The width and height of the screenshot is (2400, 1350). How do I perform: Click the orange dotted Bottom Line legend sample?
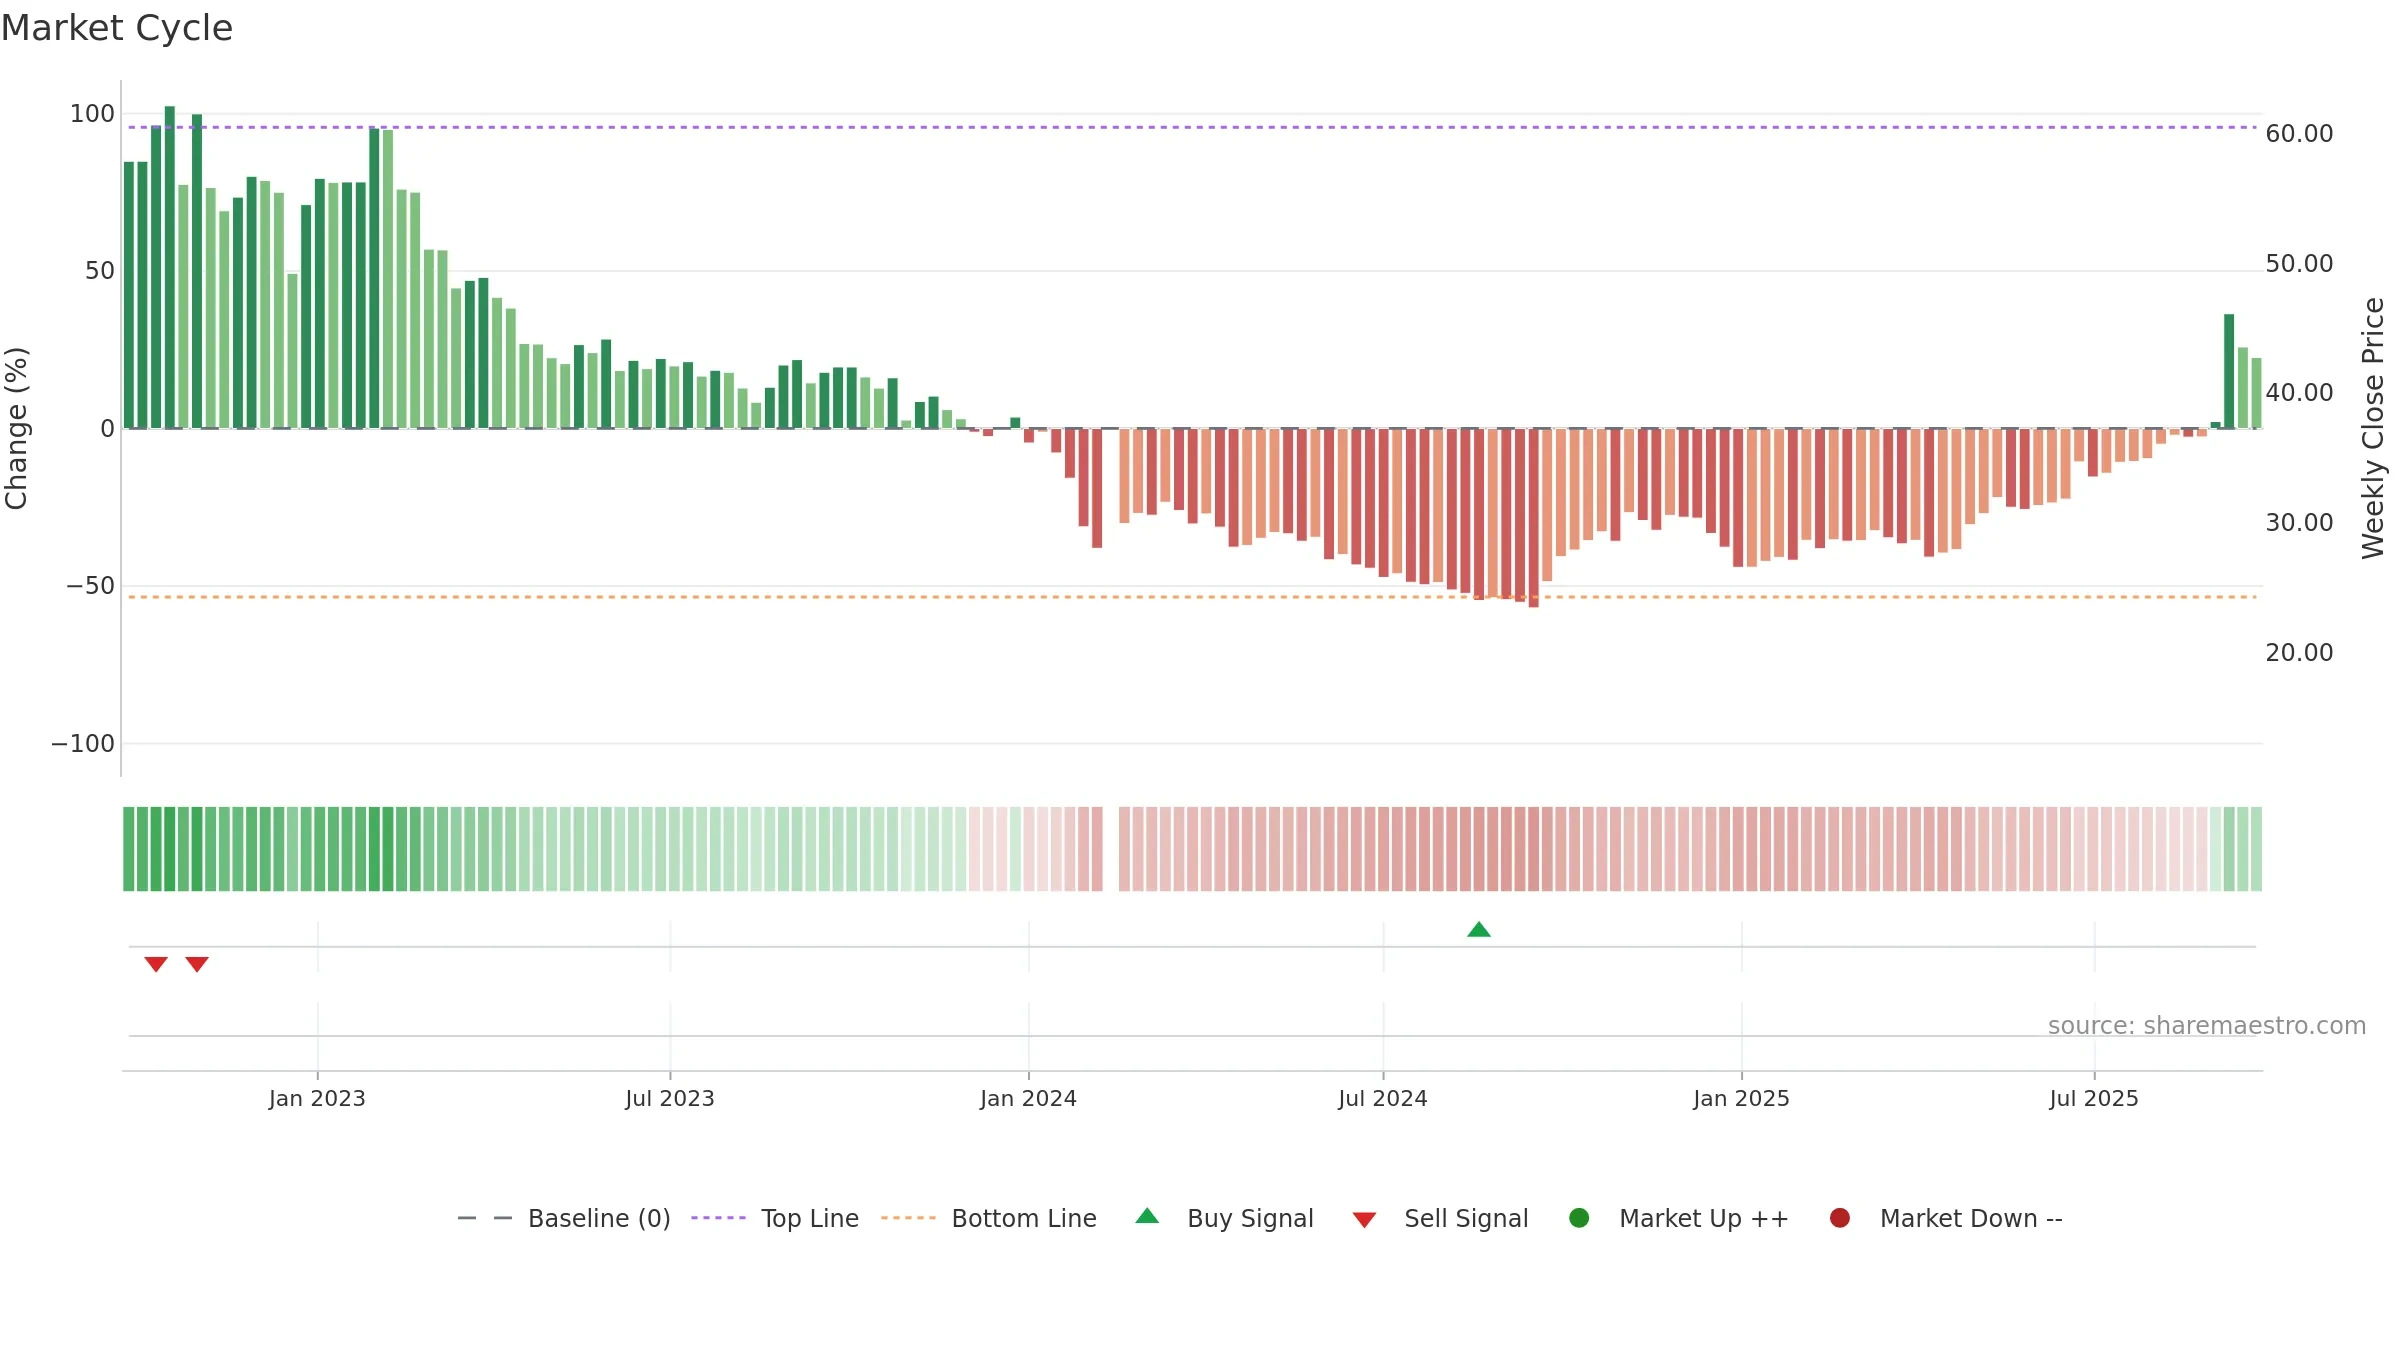[908, 1218]
